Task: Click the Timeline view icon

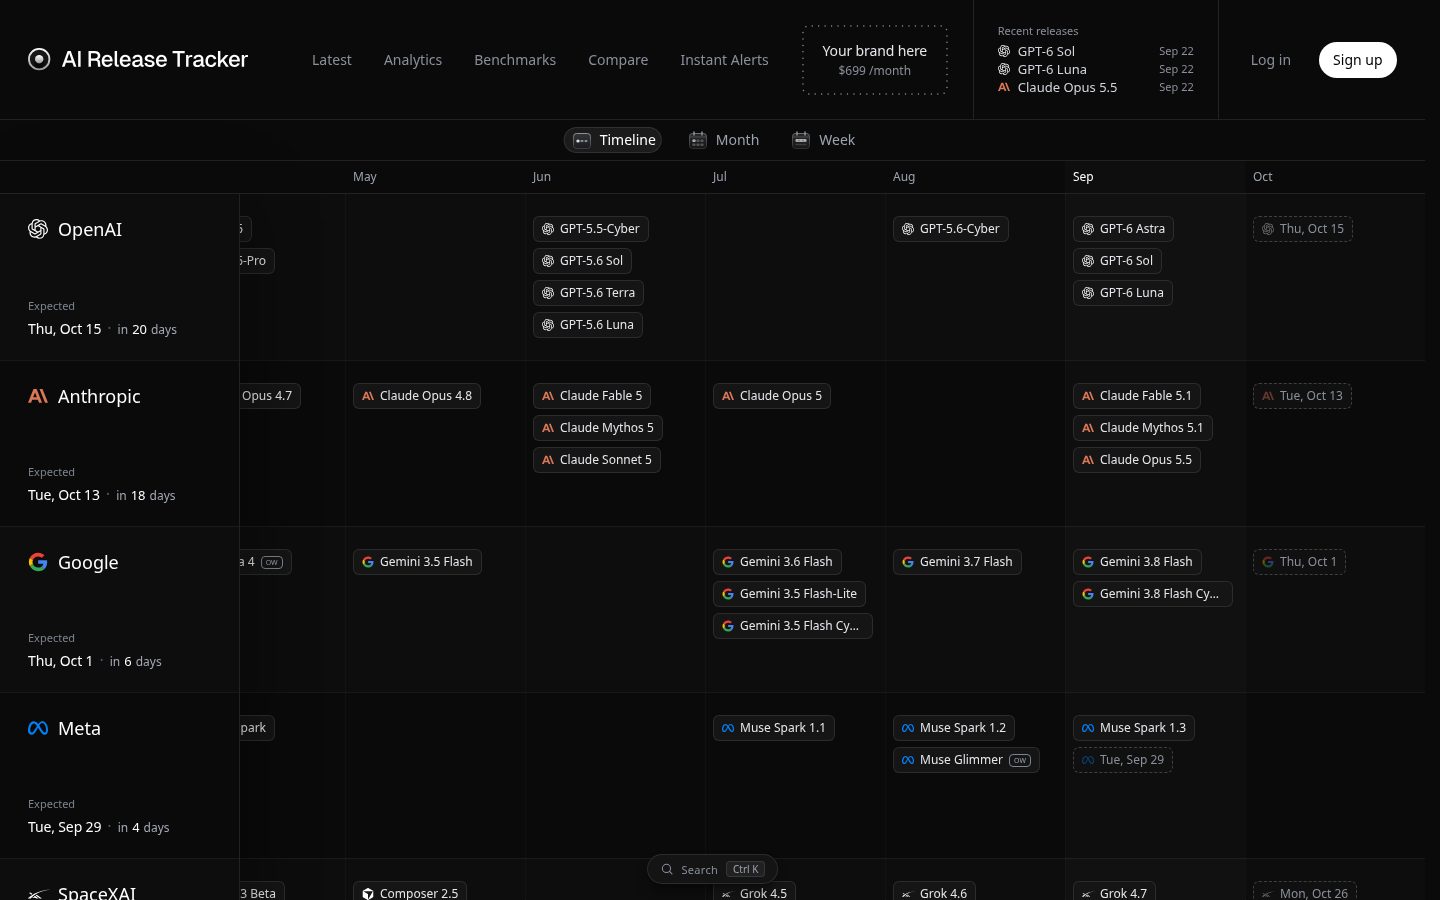Action: [582, 140]
